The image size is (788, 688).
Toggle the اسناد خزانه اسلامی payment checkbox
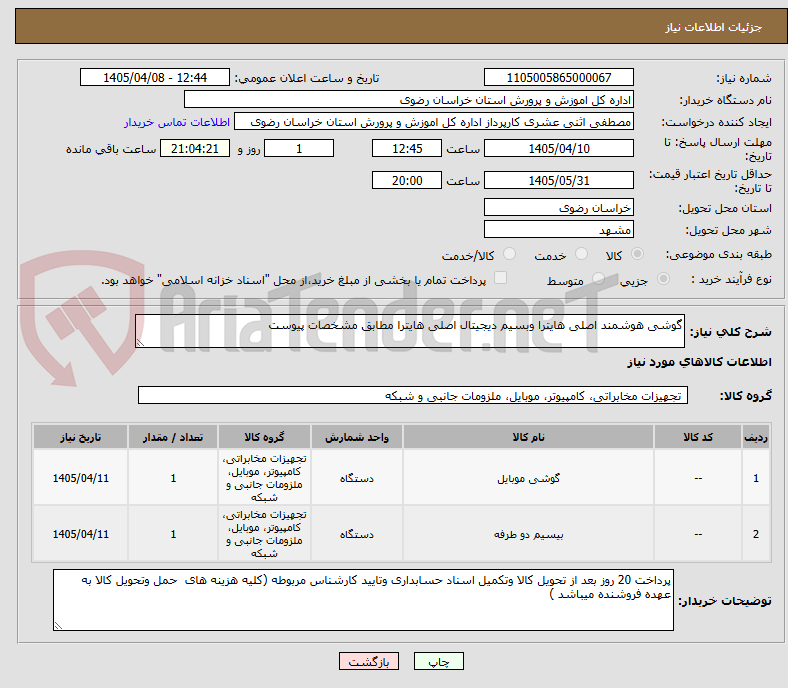coord(501,278)
